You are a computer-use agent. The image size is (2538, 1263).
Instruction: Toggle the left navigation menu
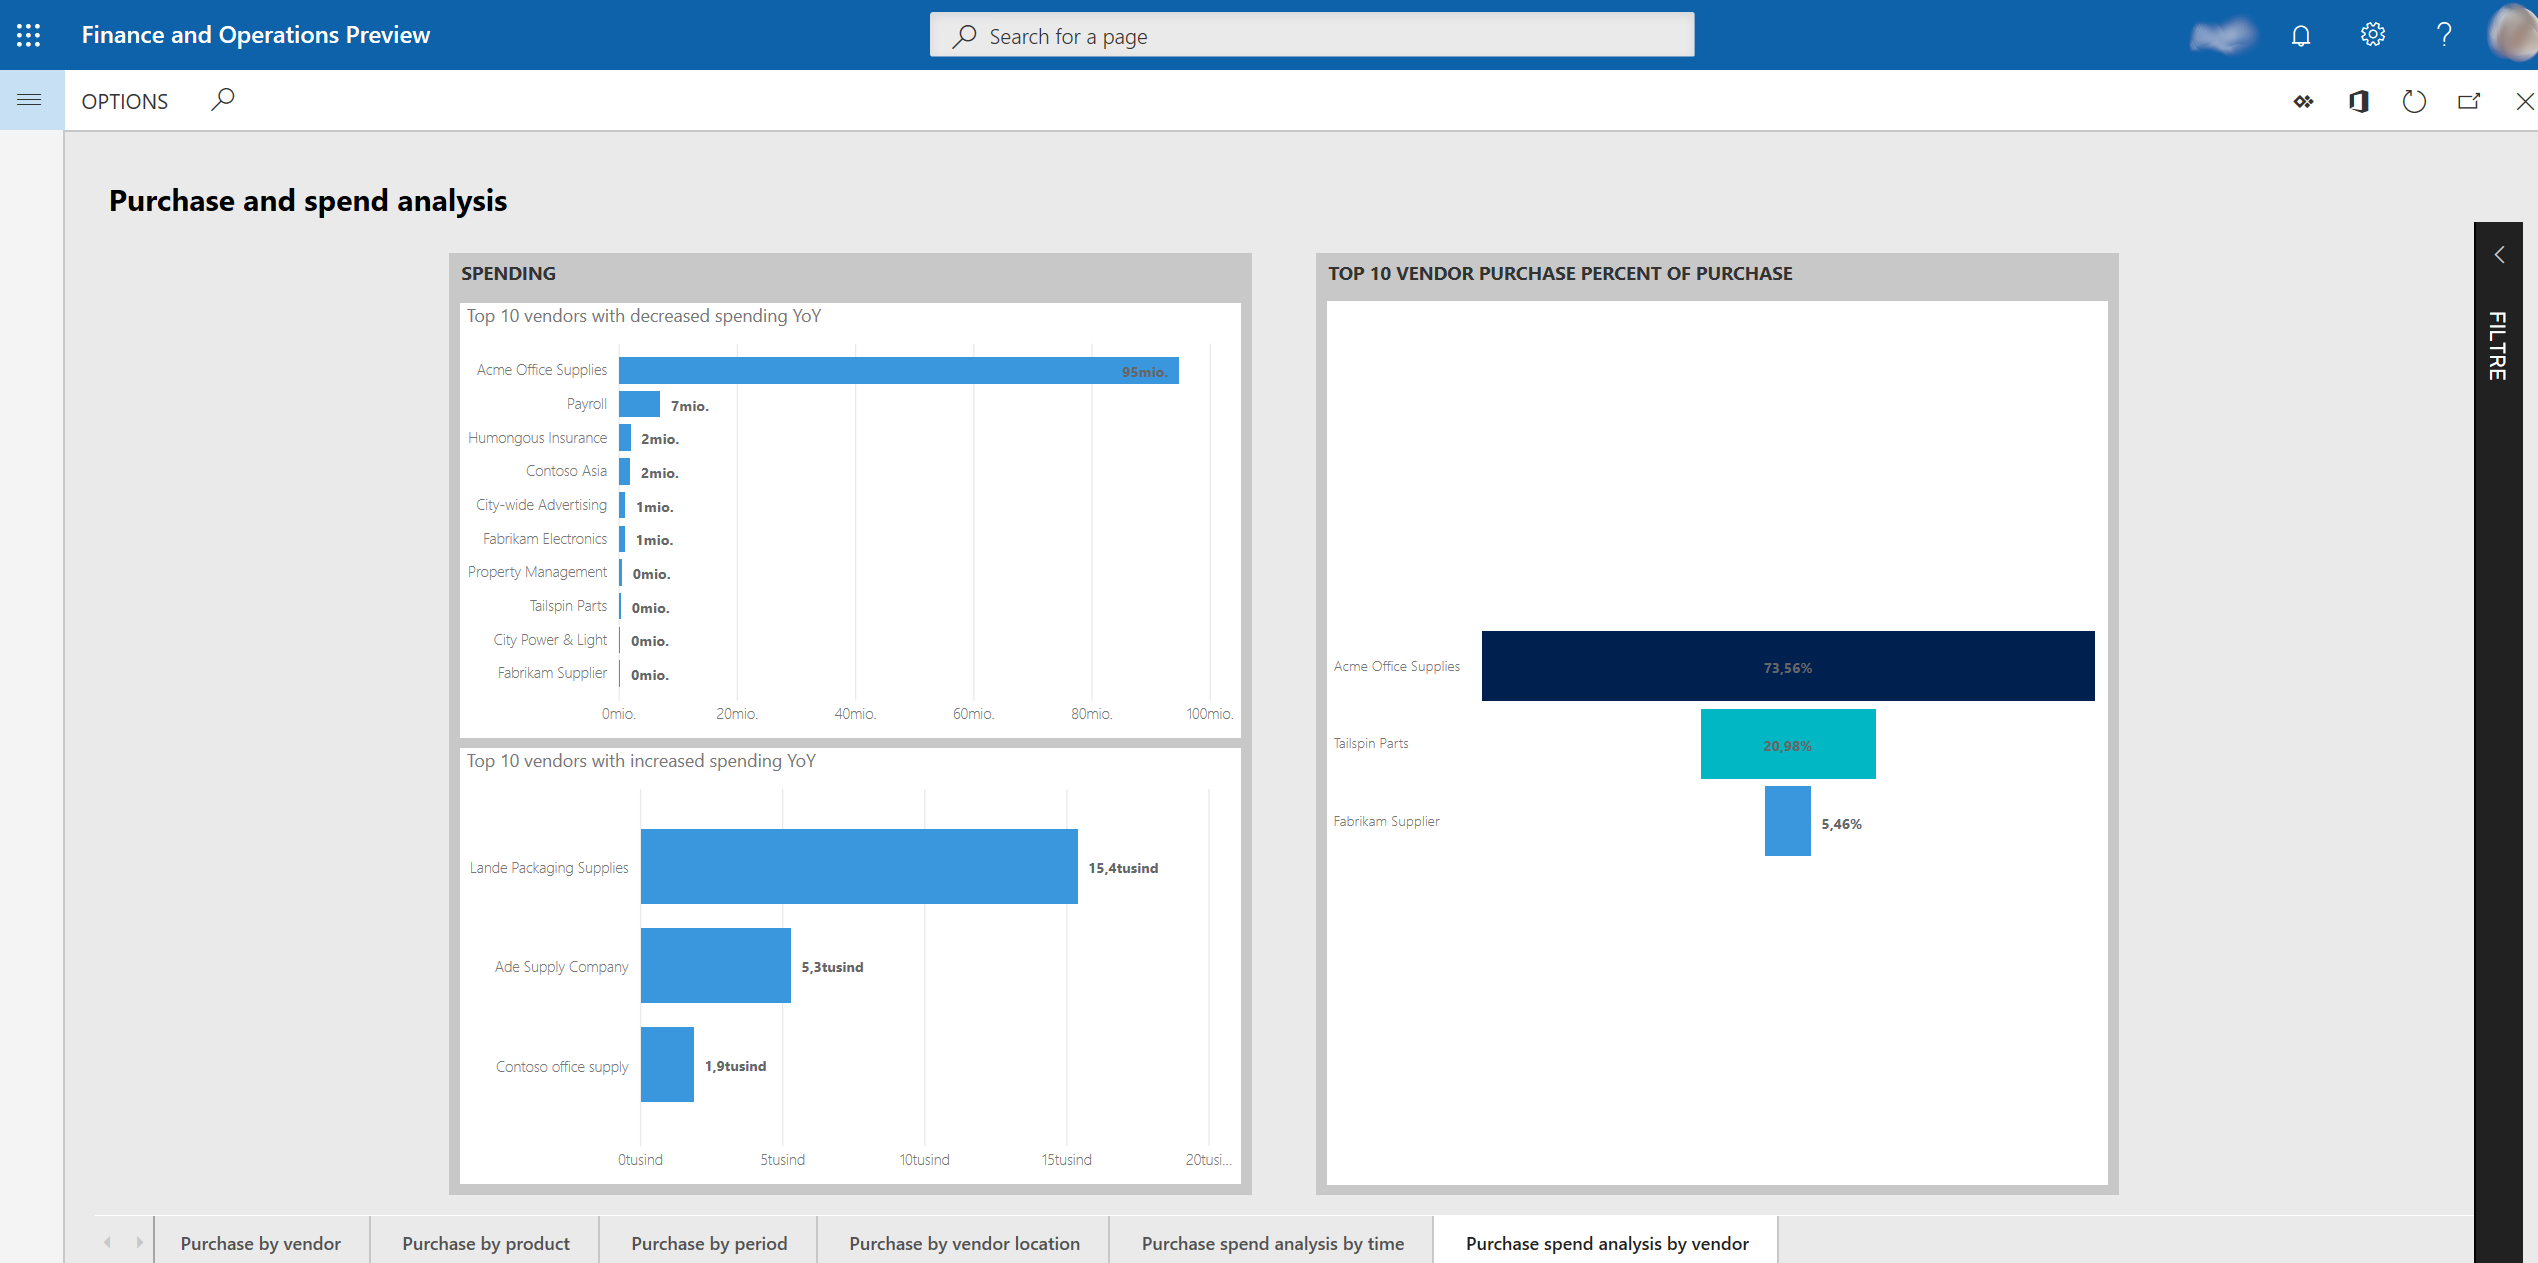pyautogui.click(x=31, y=99)
